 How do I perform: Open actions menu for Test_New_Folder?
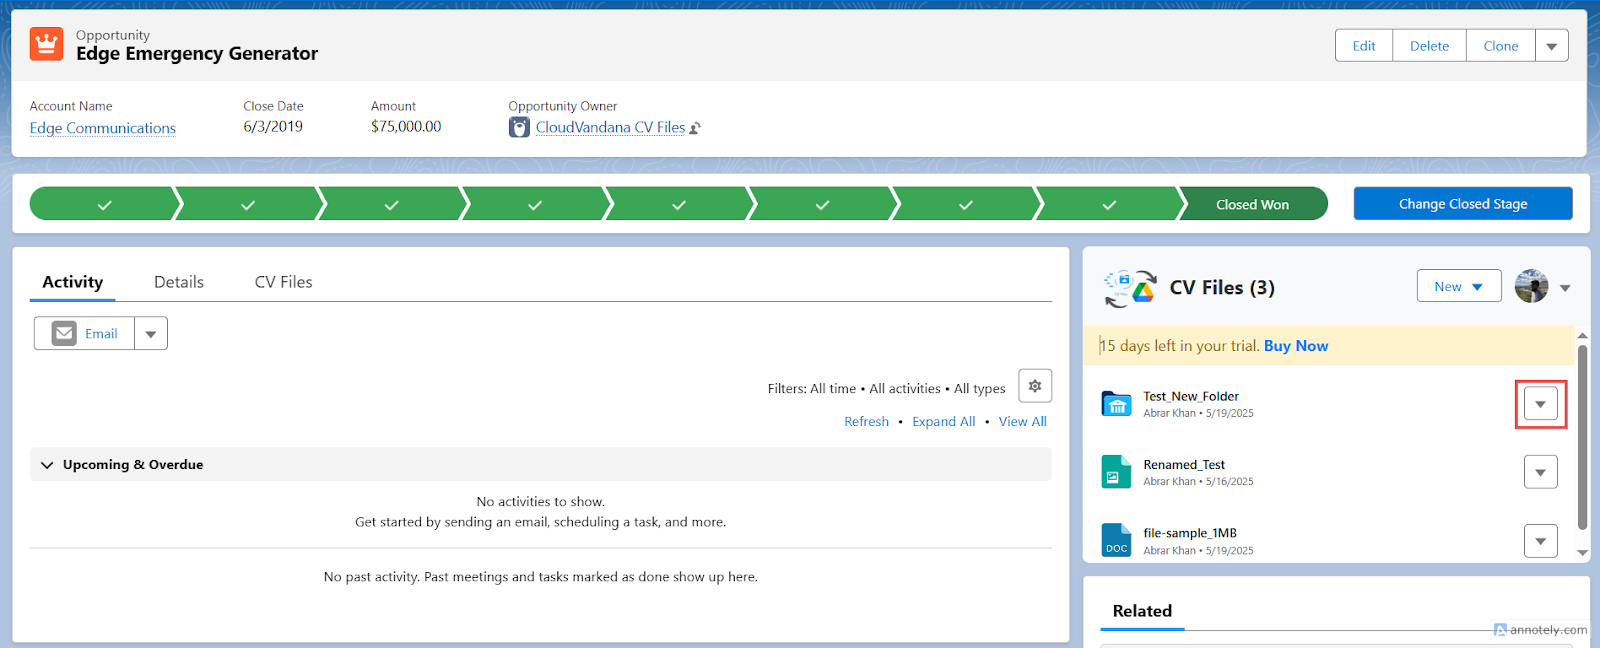click(1541, 404)
